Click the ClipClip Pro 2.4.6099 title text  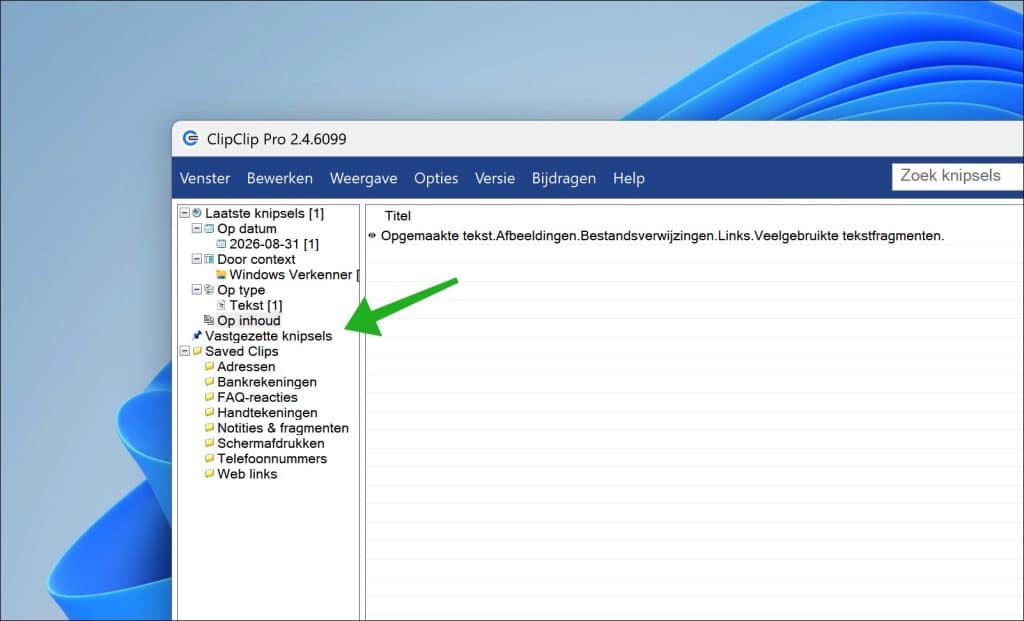[x=276, y=139]
